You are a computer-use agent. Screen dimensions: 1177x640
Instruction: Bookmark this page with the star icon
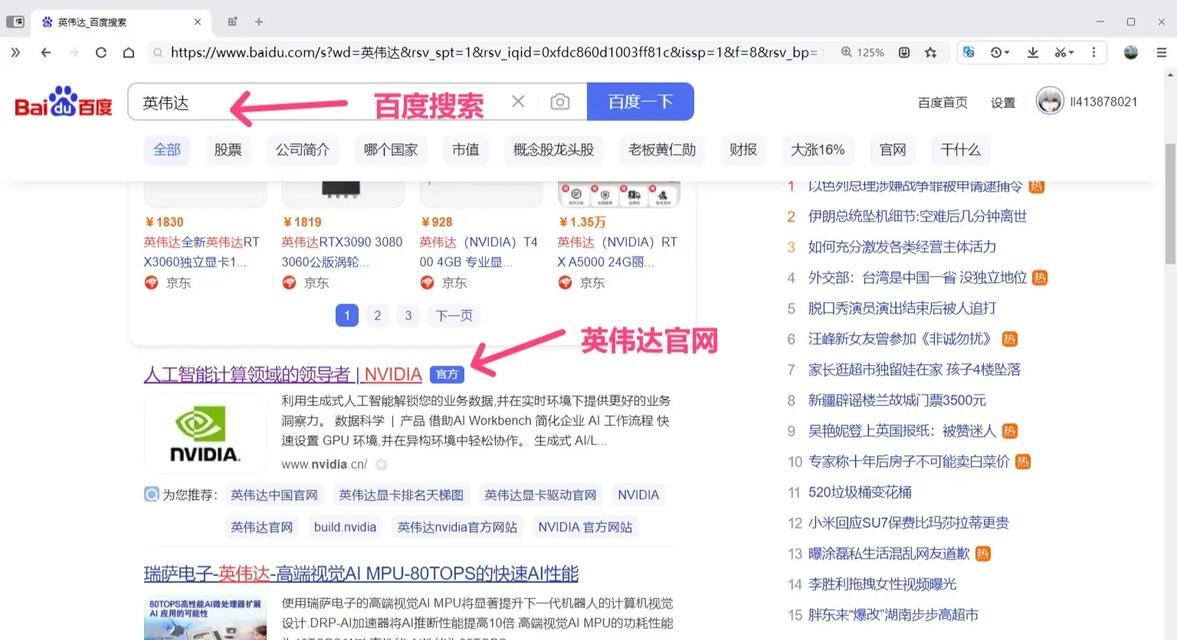[931, 53]
